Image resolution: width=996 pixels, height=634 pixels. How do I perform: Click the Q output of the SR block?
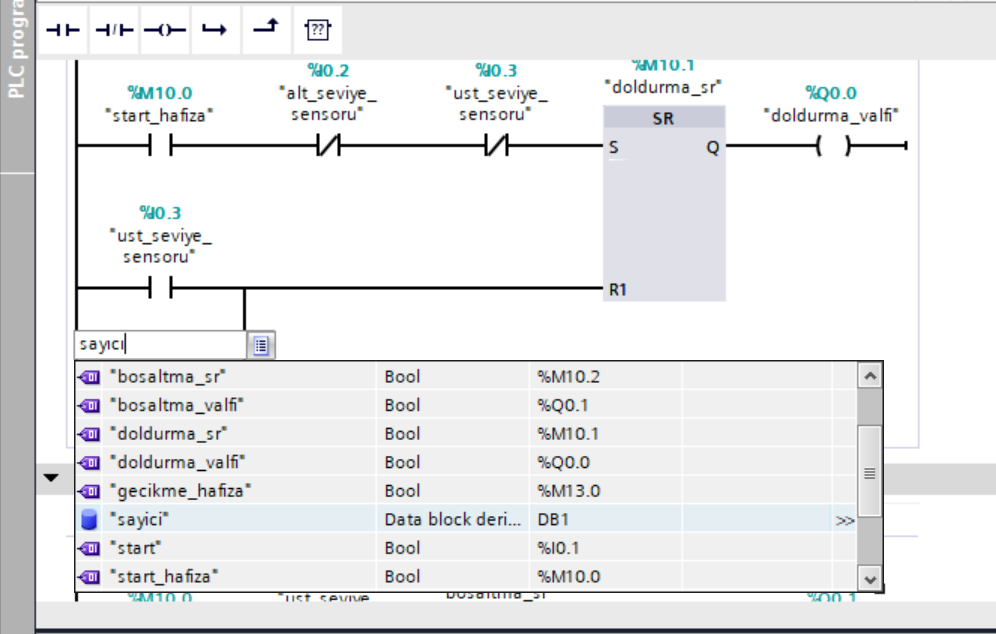pos(713,148)
